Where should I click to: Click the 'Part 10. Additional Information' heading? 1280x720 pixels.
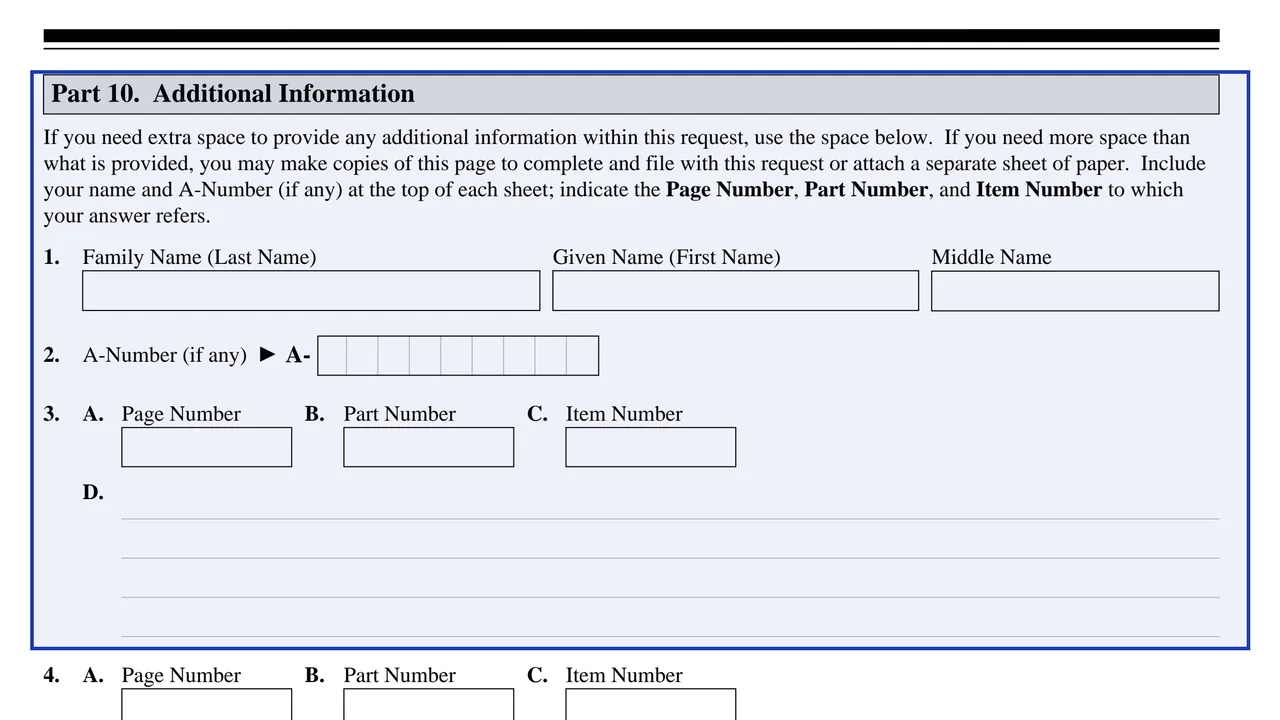[233, 94]
